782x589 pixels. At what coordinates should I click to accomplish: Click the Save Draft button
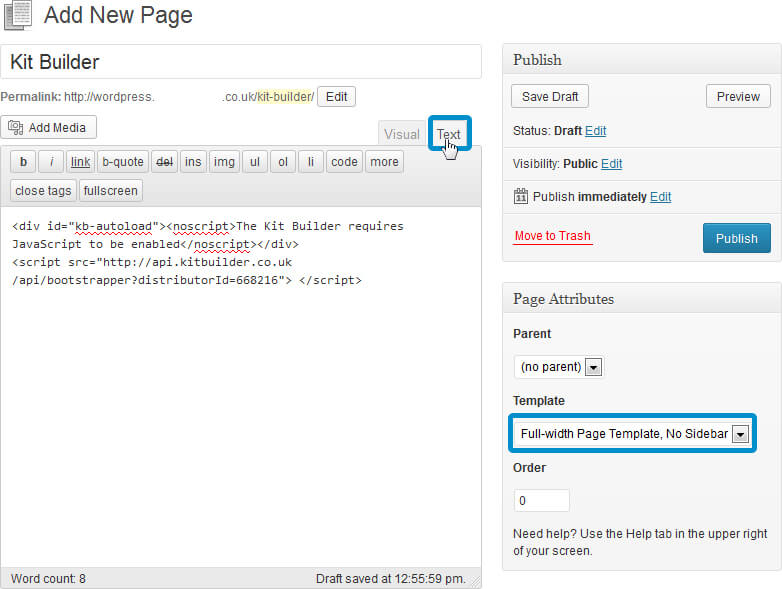(x=550, y=96)
